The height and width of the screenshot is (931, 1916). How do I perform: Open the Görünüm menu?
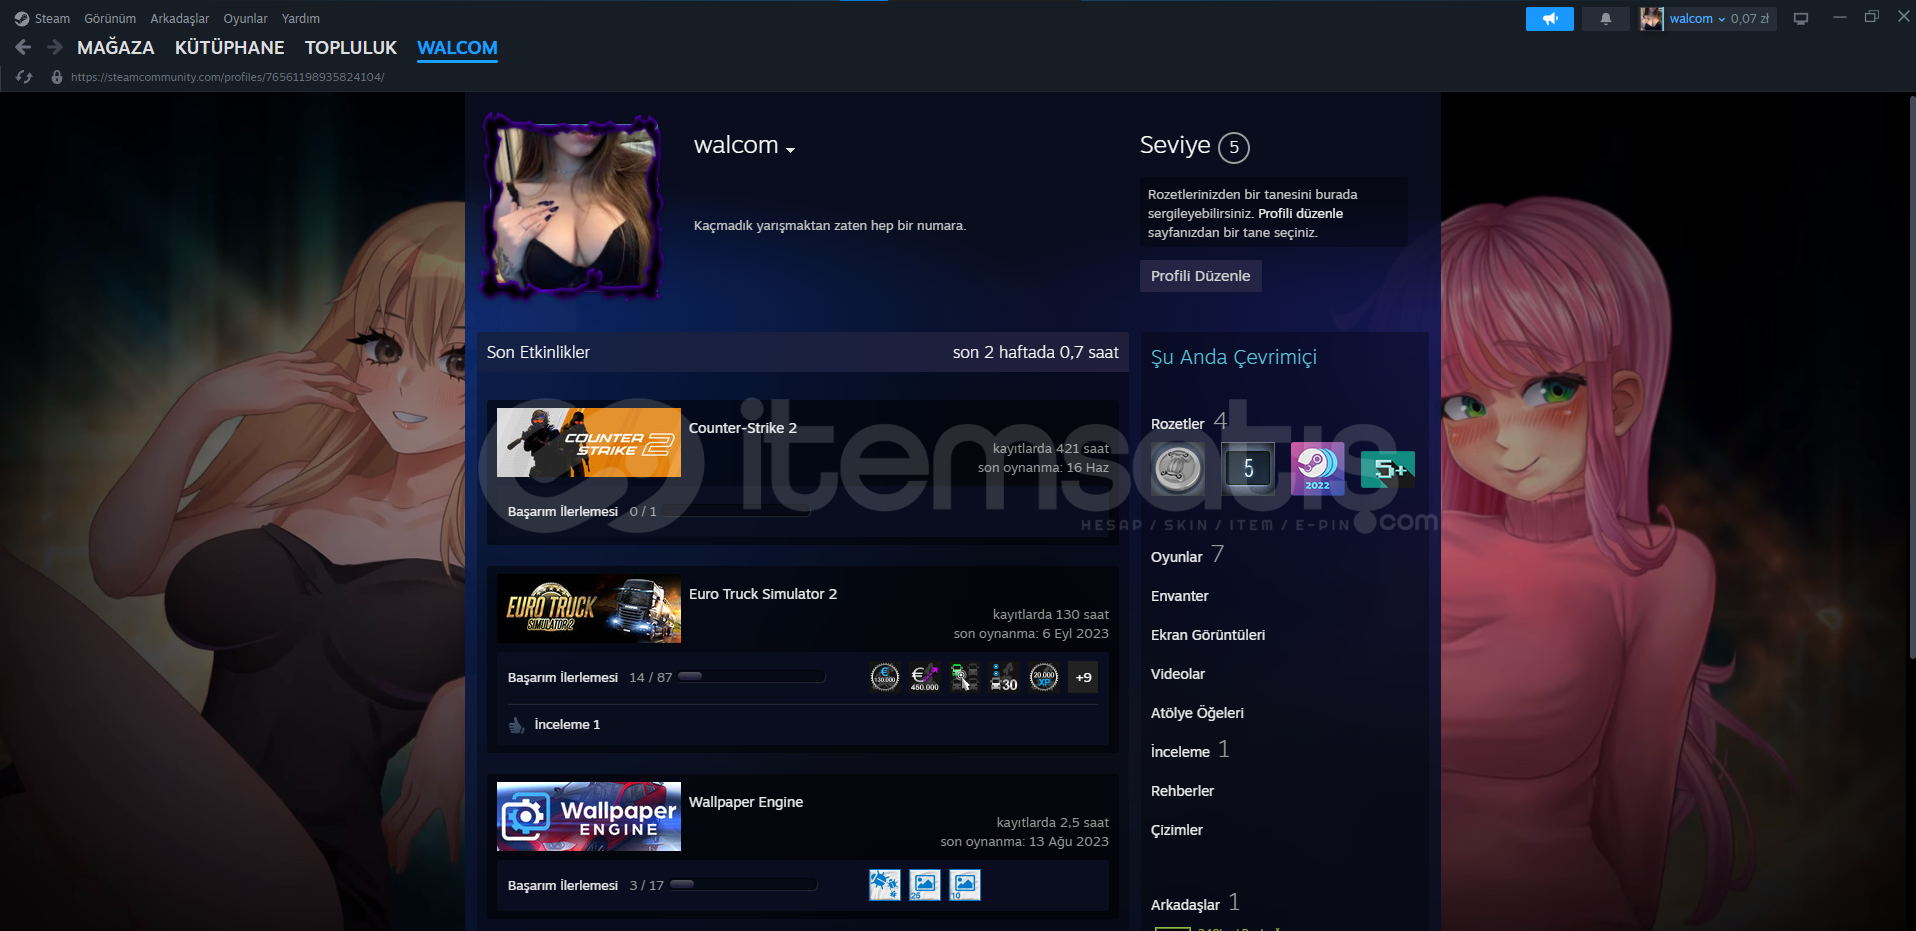pos(110,19)
